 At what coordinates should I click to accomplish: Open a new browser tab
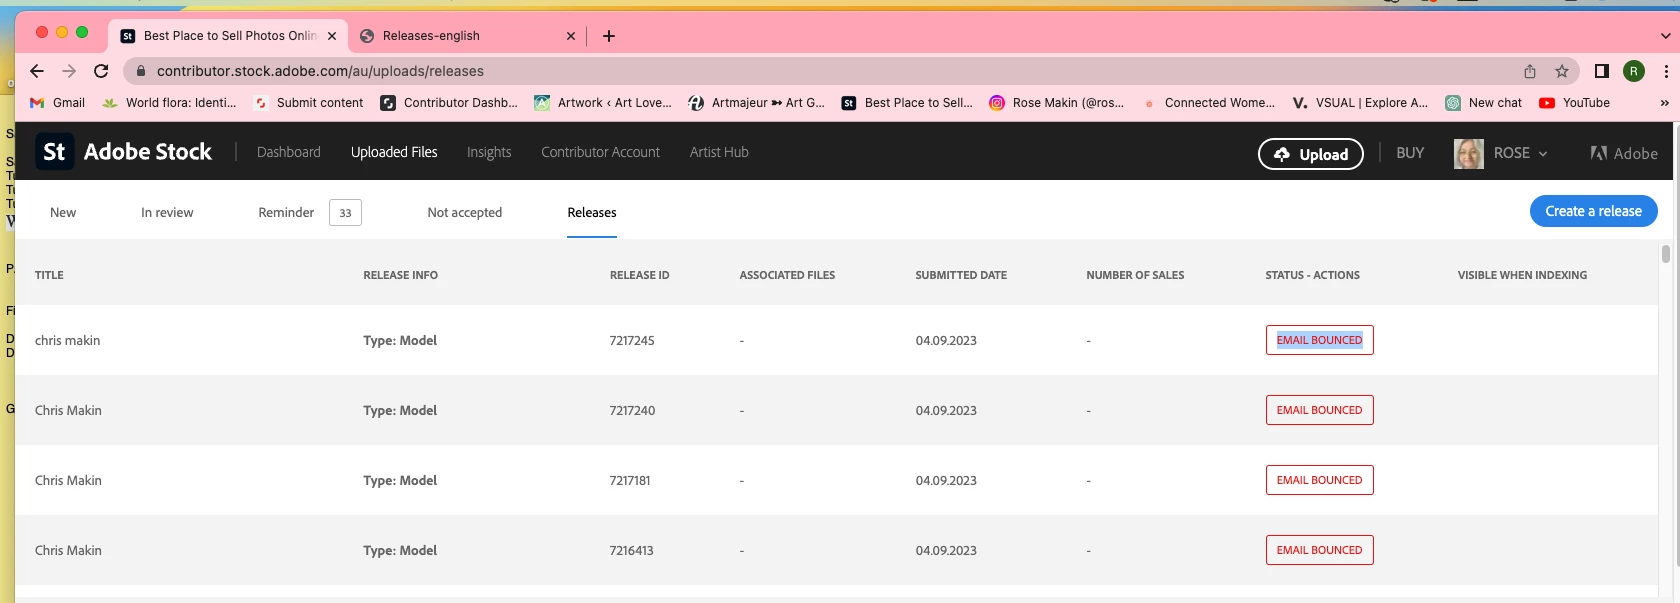pyautogui.click(x=609, y=36)
